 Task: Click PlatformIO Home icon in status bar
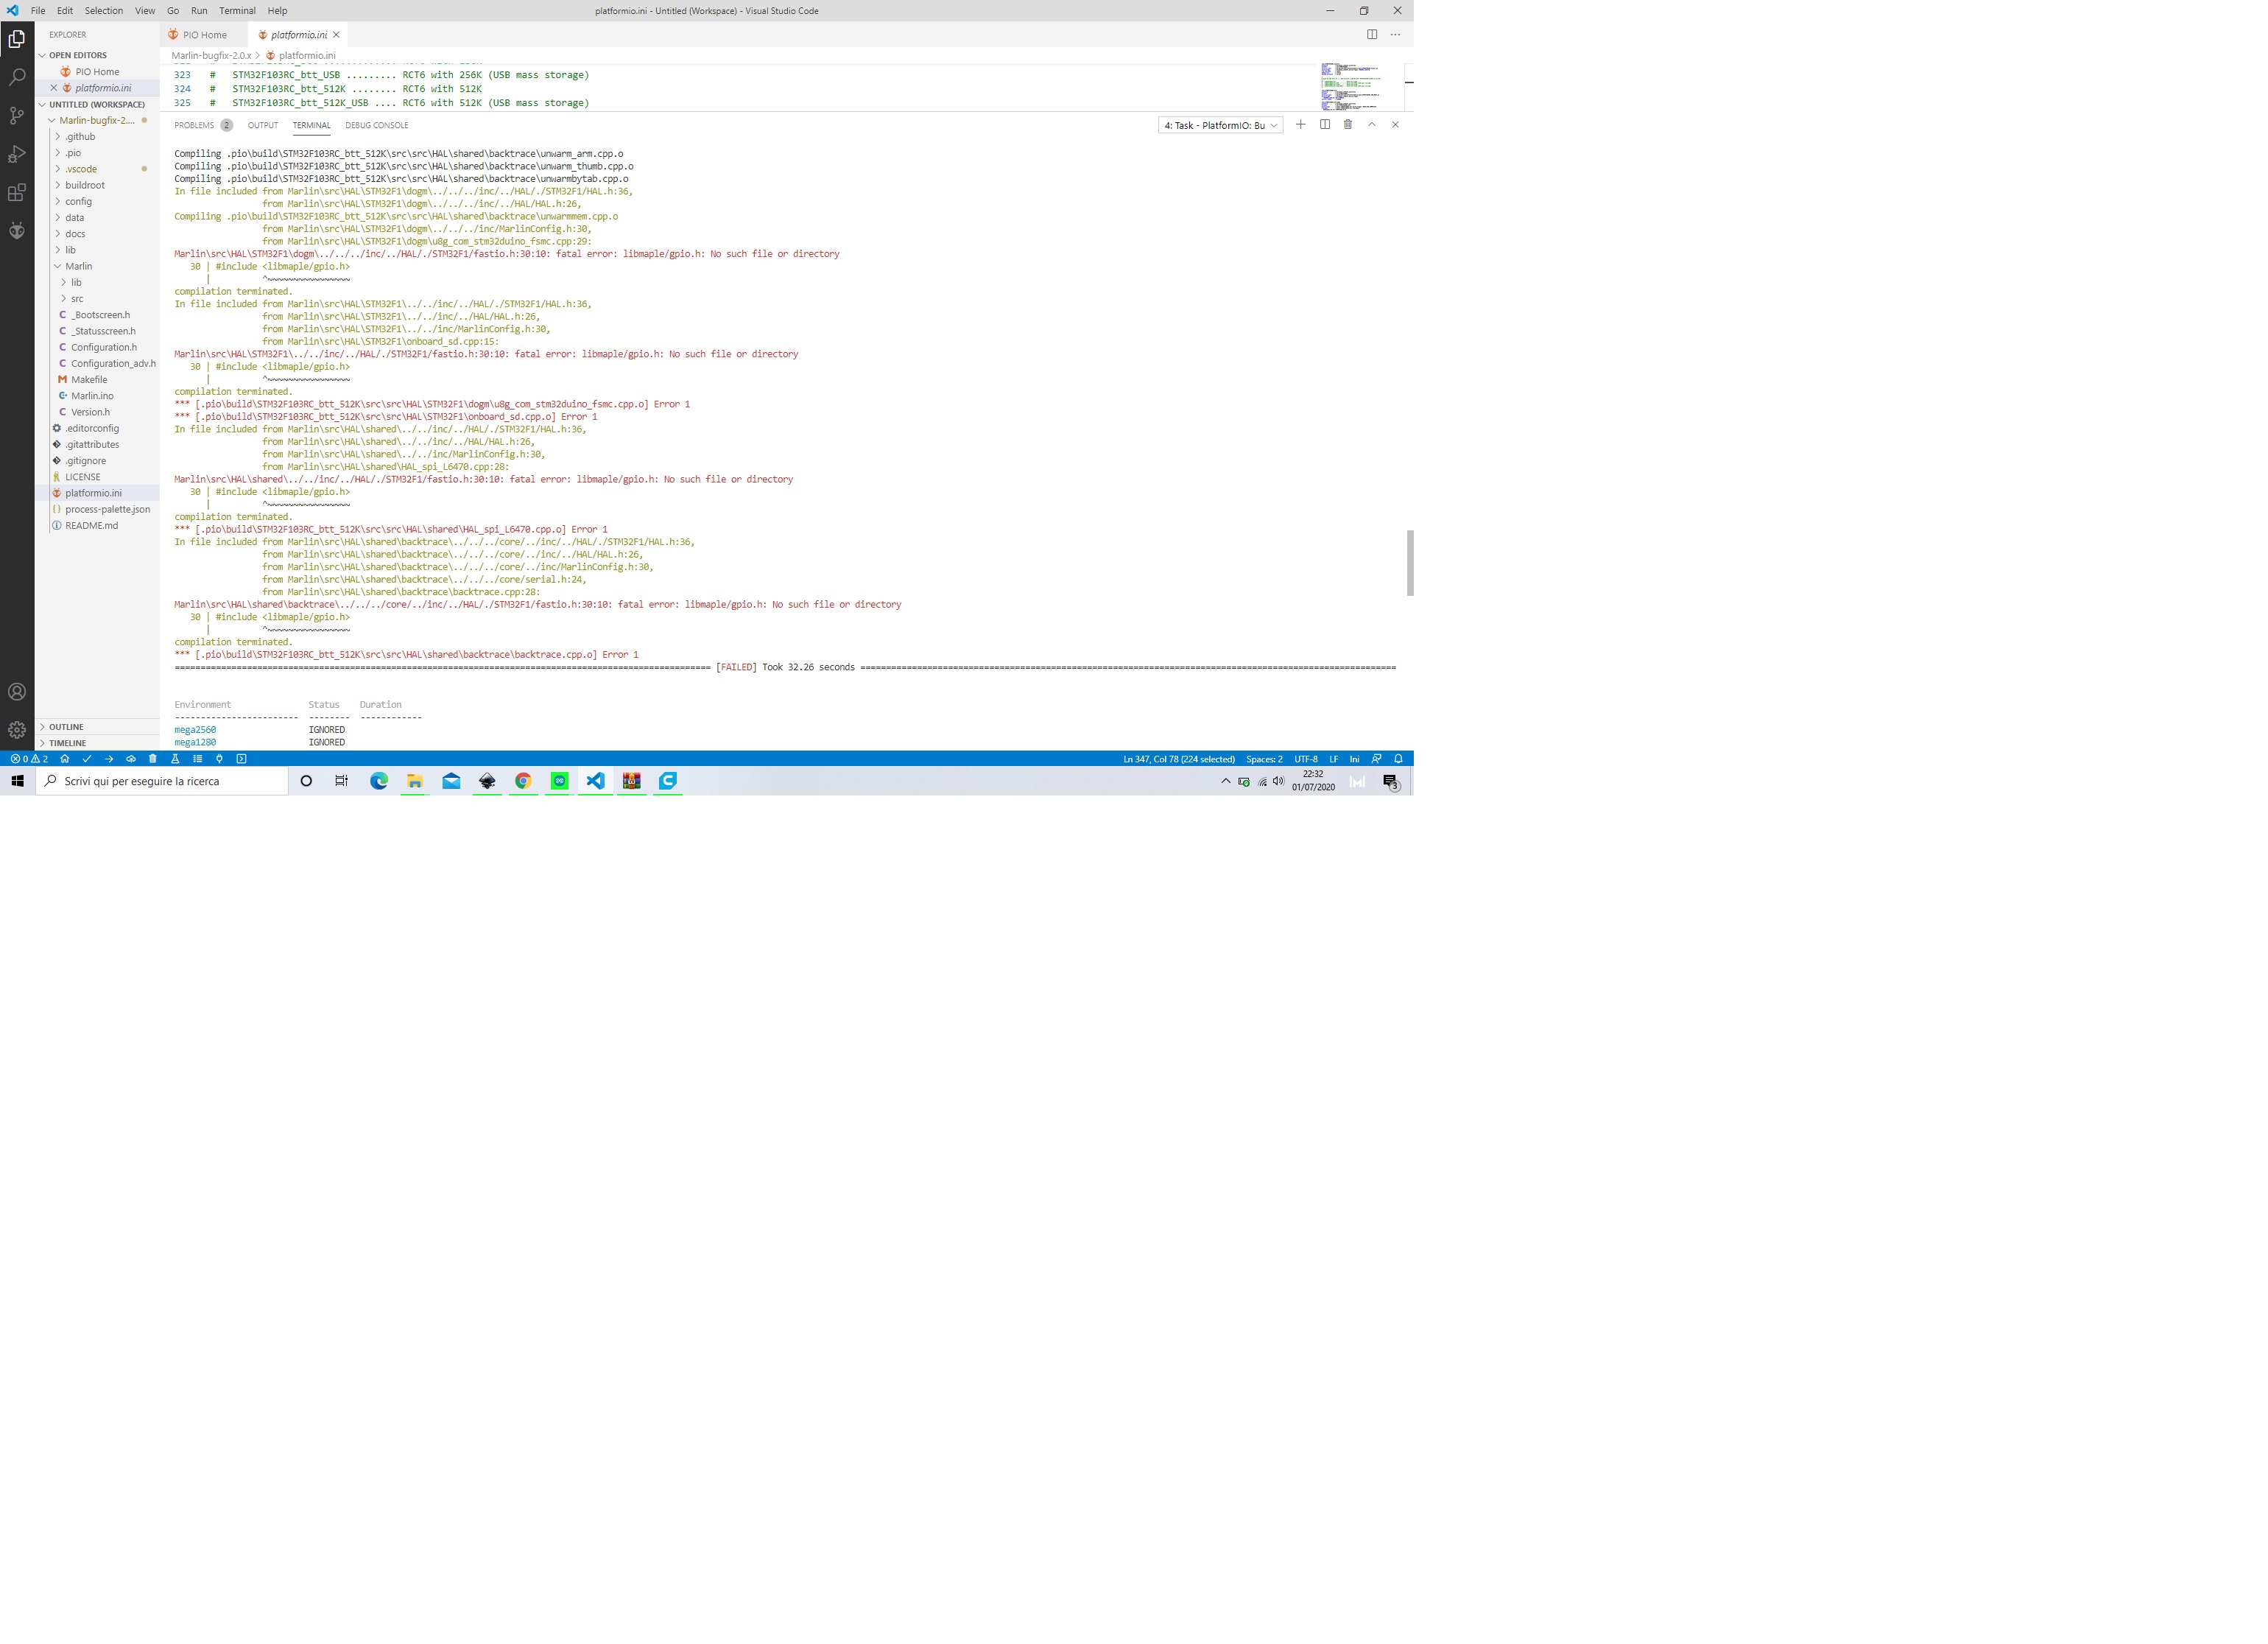[65, 759]
